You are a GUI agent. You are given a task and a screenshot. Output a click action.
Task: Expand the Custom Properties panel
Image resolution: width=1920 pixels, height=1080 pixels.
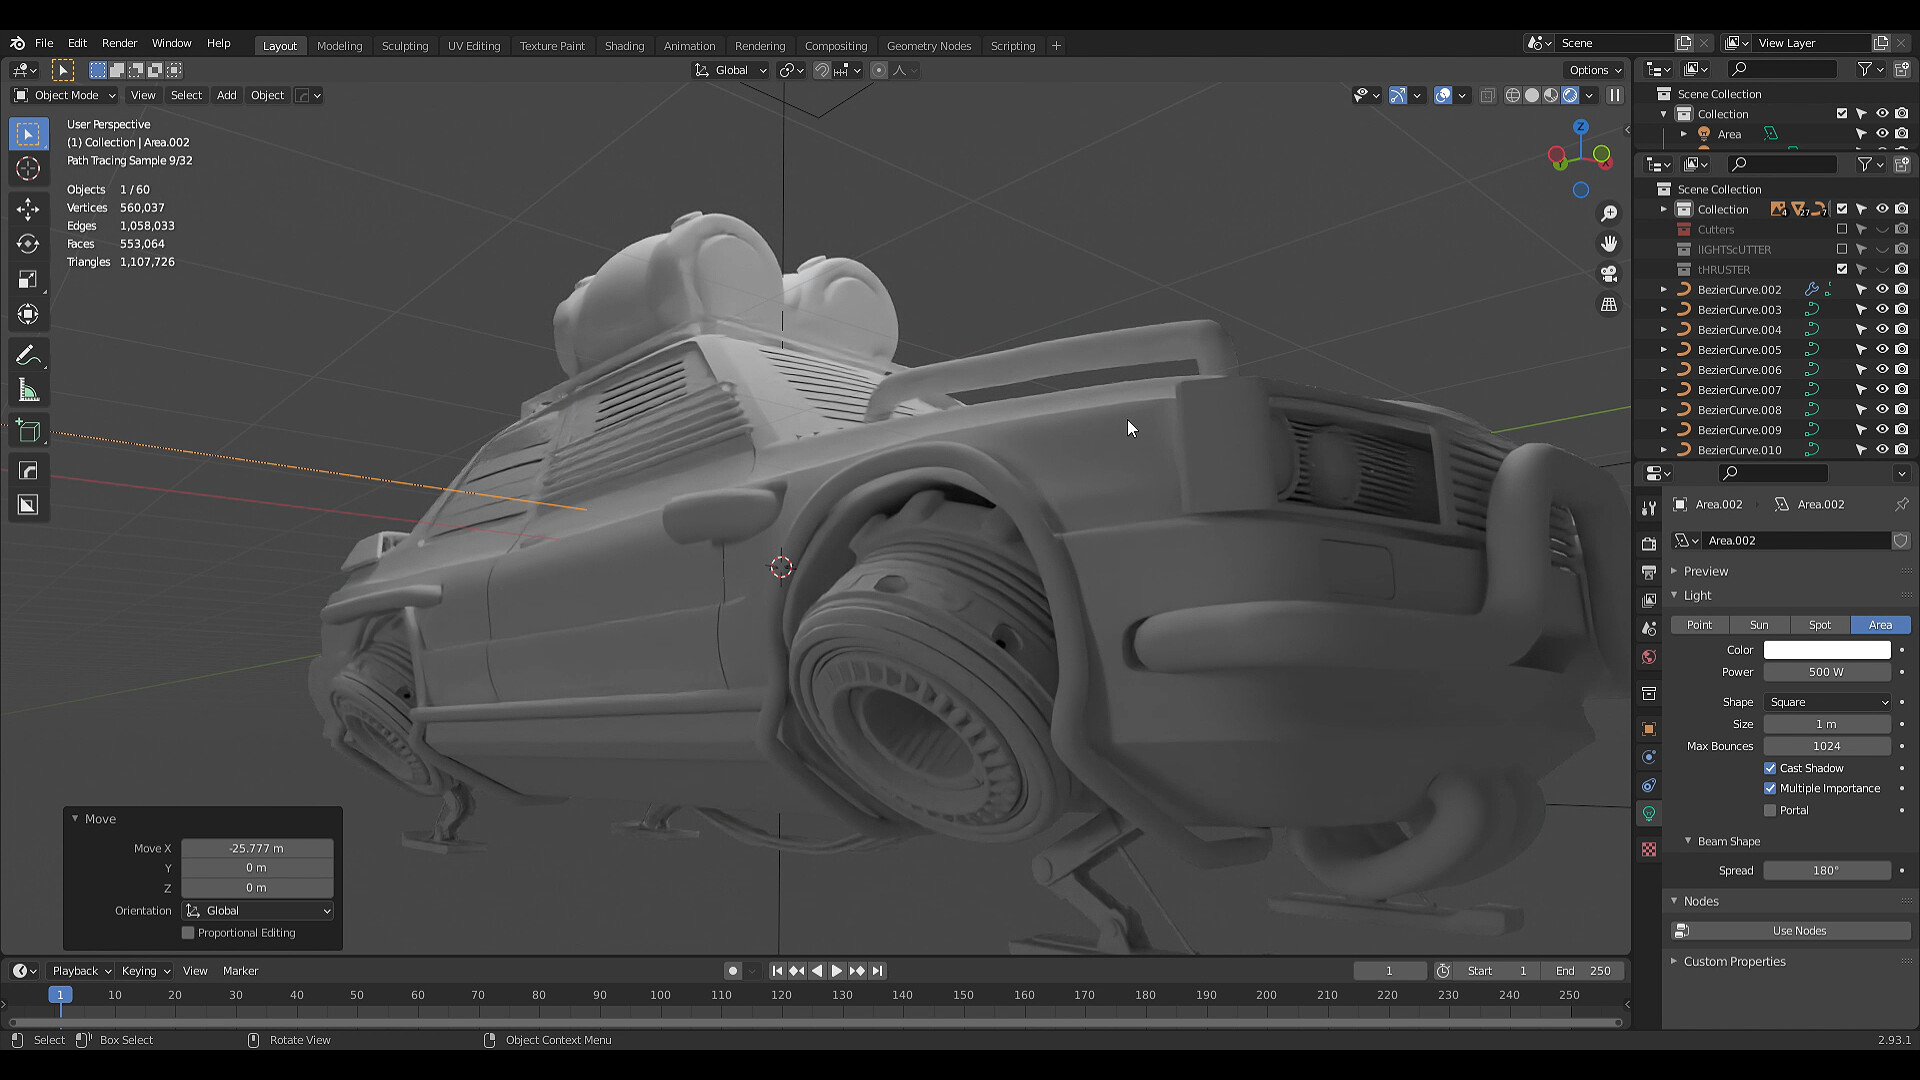(x=1734, y=961)
